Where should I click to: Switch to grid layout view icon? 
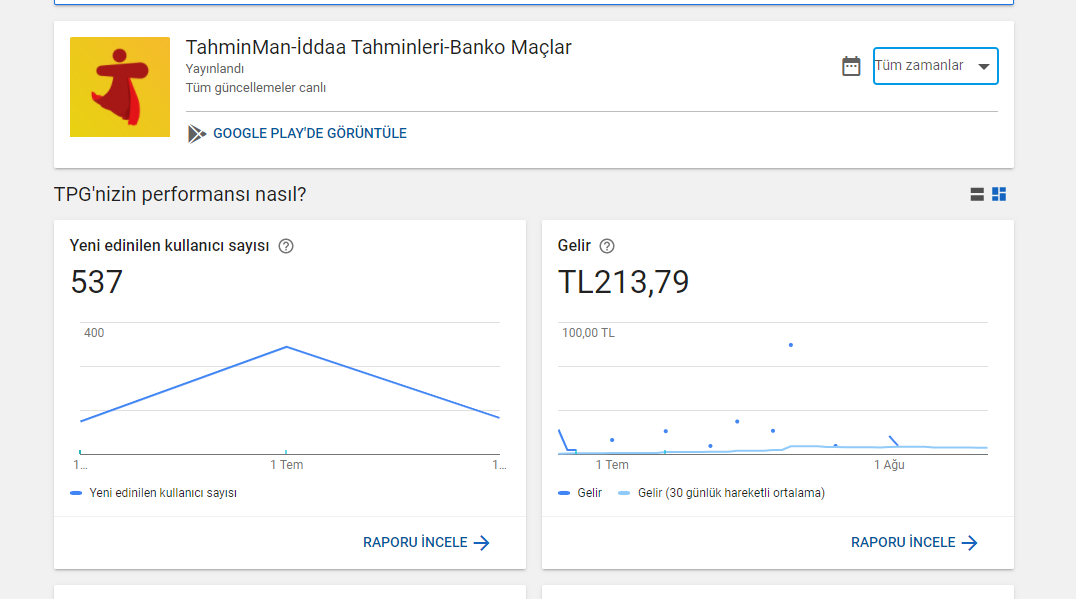pyautogui.click(x=999, y=195)
